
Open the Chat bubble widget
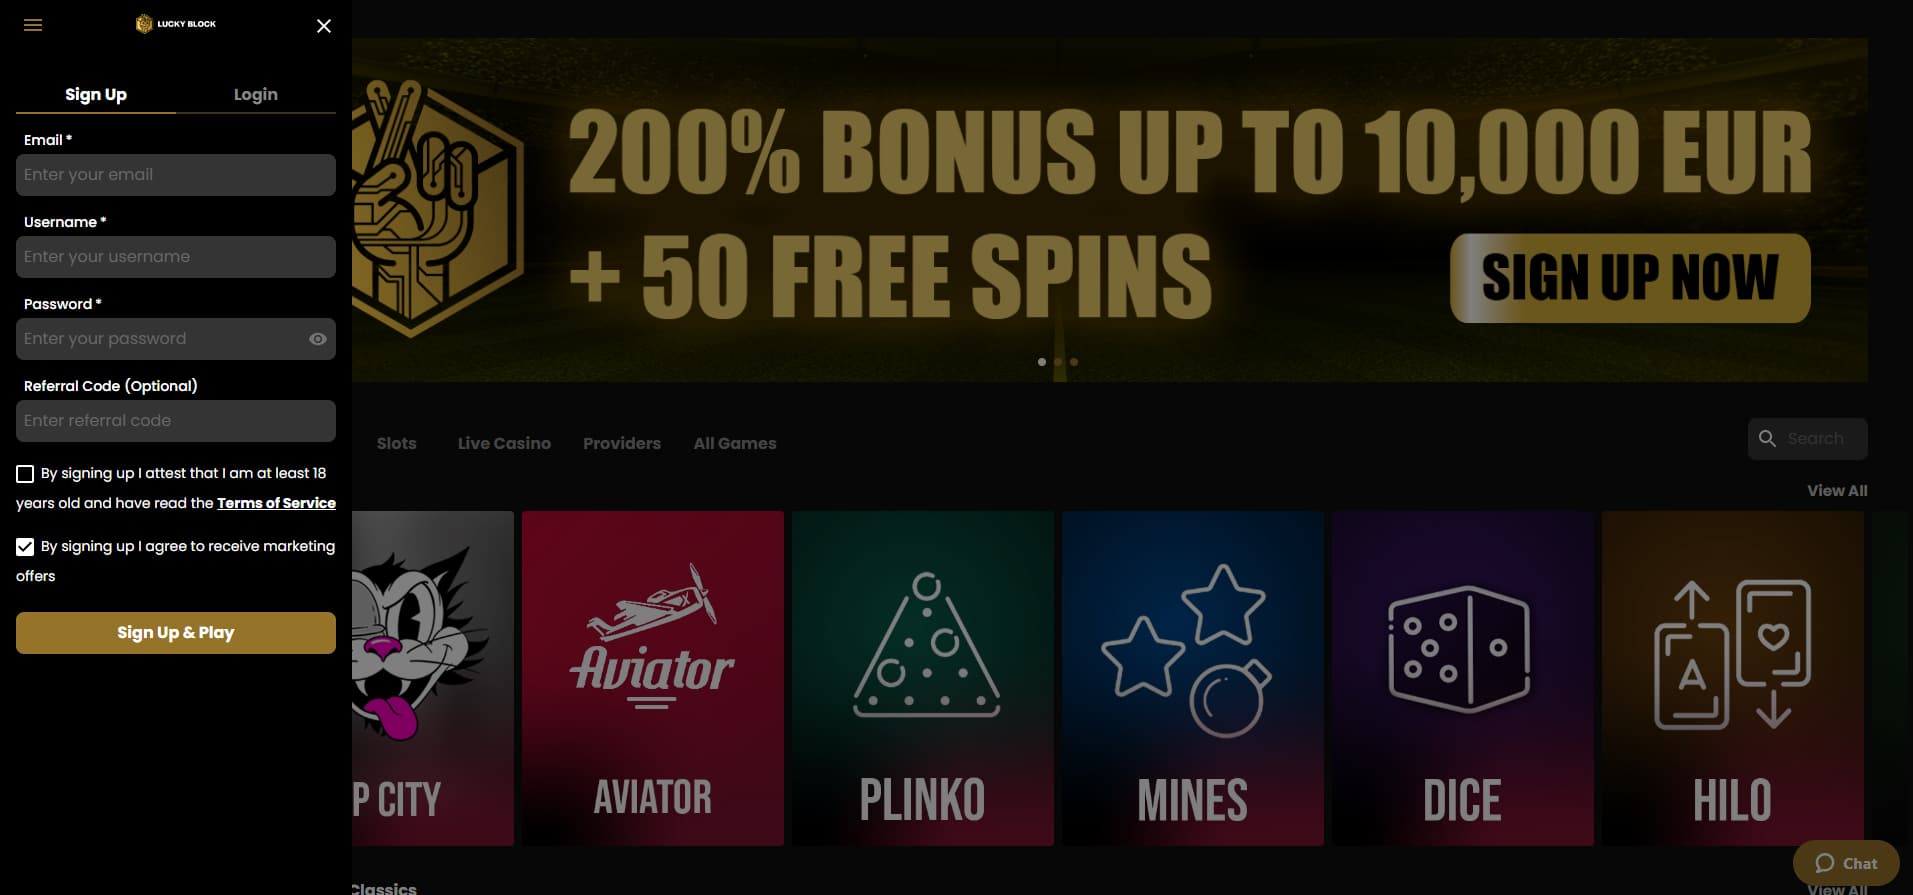(x=1846, y=863)
